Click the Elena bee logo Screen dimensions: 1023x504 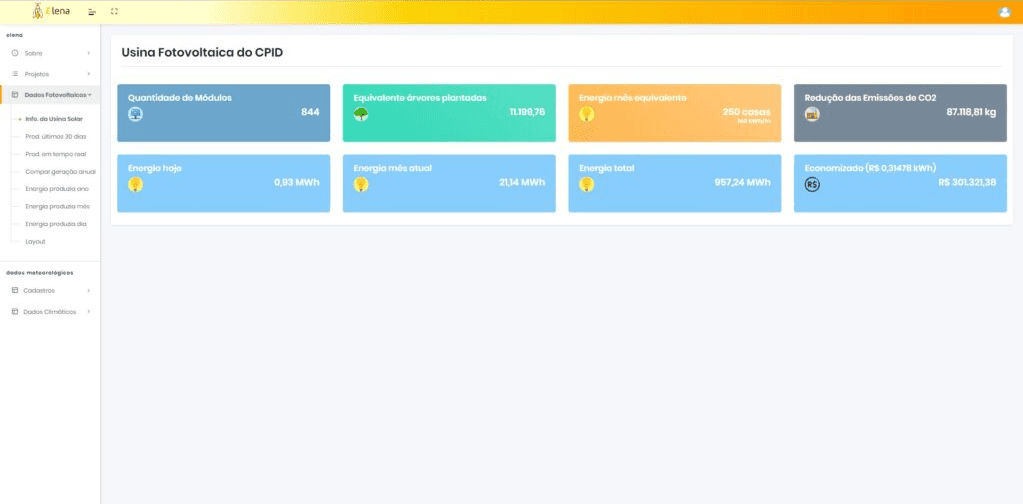(38, 11)
